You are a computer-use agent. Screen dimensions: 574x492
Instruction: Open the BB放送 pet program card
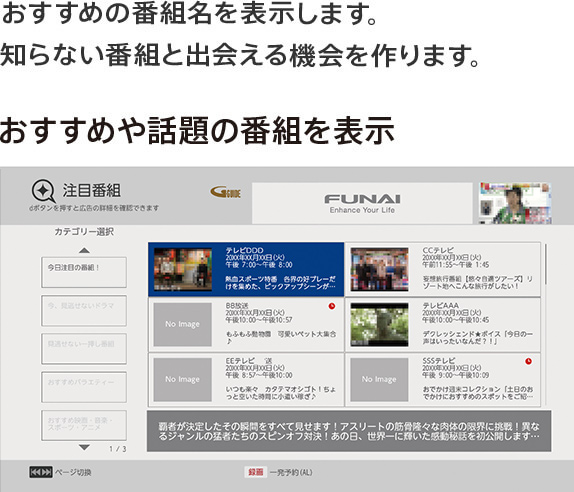(246, 325)
